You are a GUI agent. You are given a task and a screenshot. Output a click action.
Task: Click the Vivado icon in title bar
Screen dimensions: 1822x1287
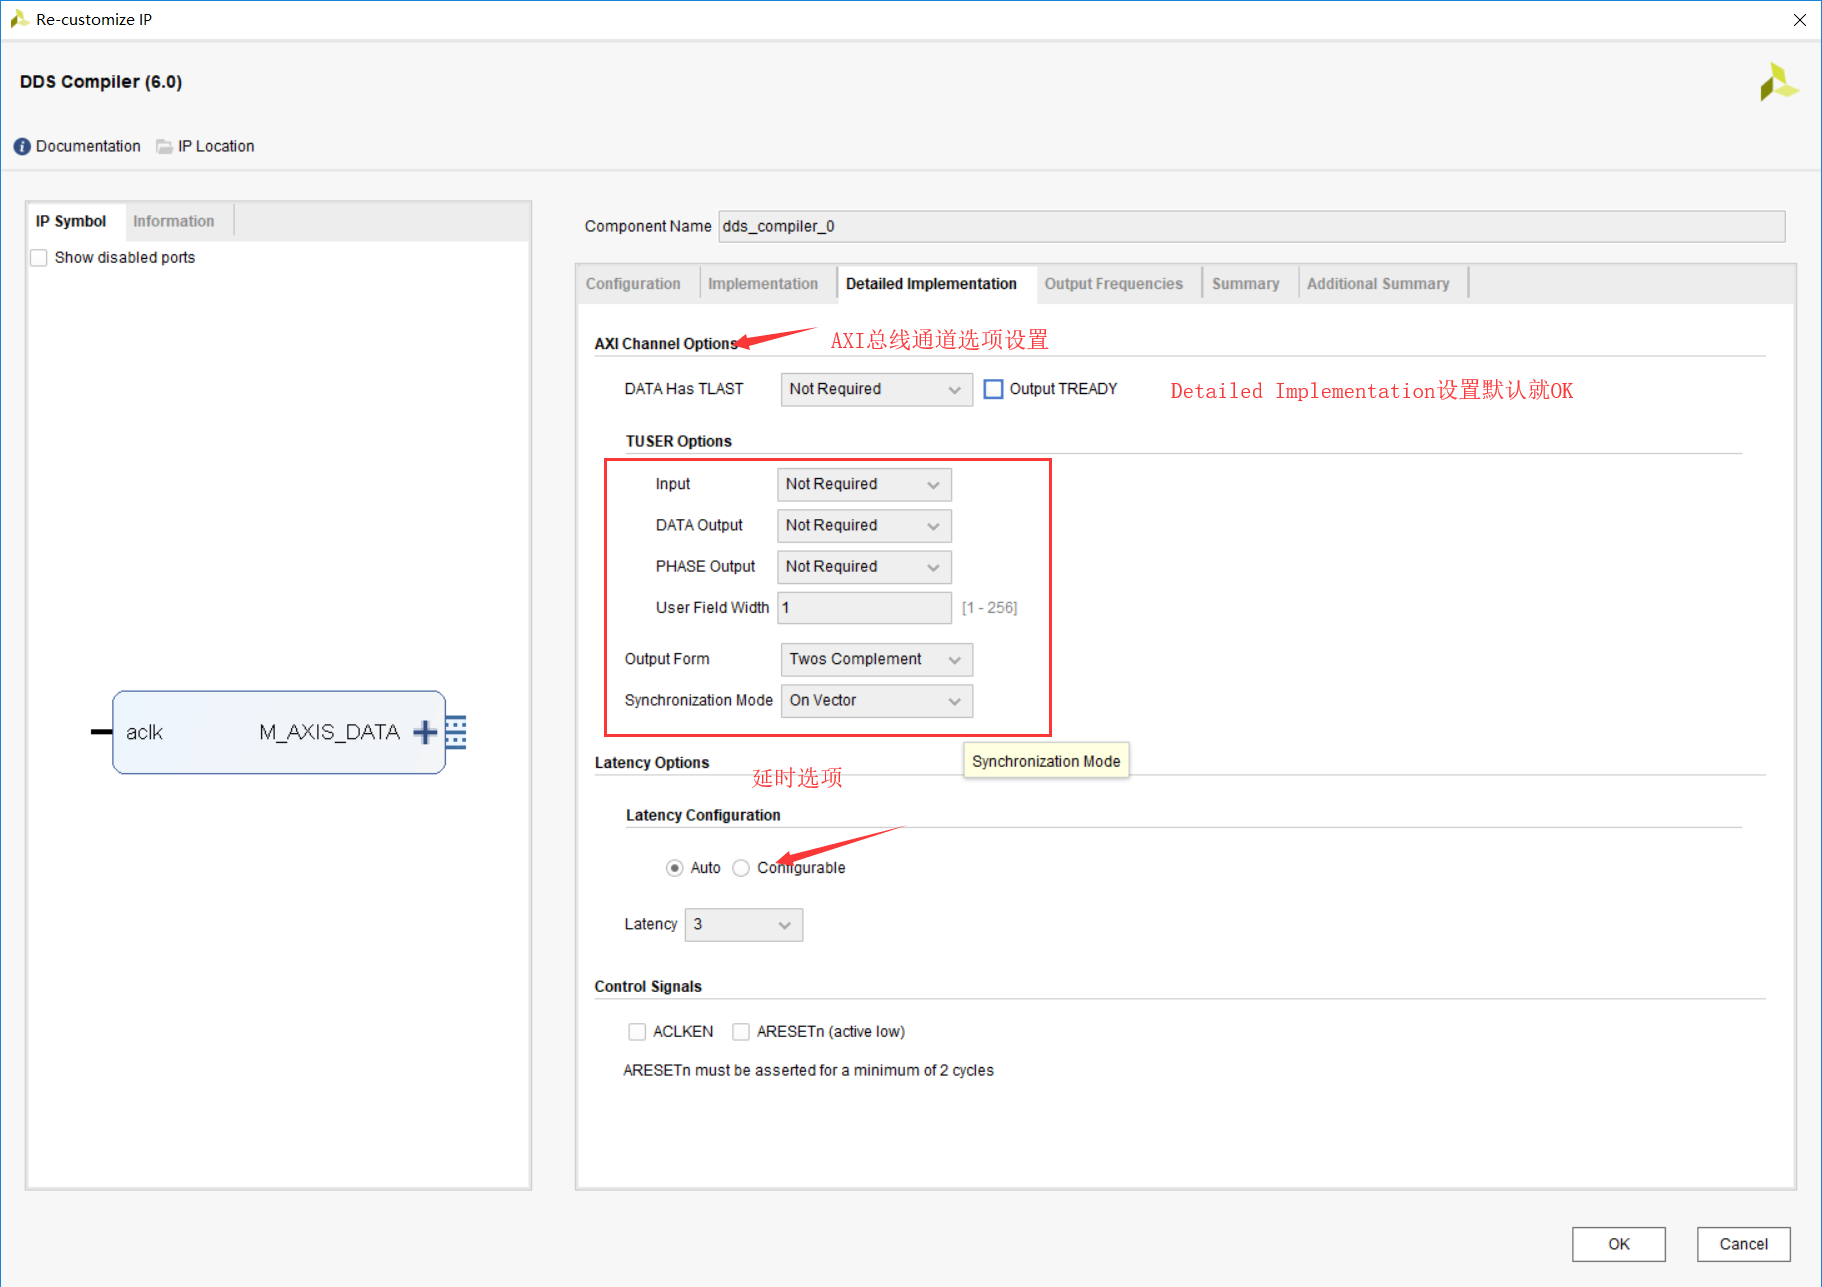[18, 19]
